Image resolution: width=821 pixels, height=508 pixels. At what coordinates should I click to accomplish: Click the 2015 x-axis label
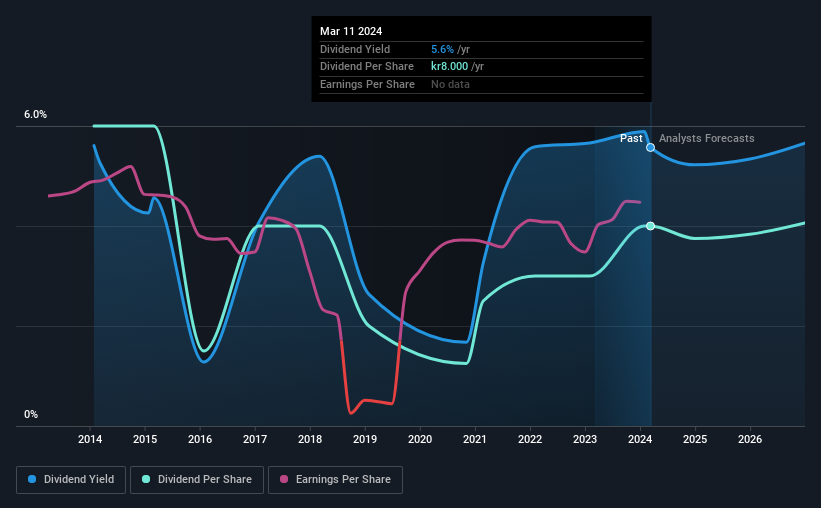pyautogui.click(x=145, y=439)
